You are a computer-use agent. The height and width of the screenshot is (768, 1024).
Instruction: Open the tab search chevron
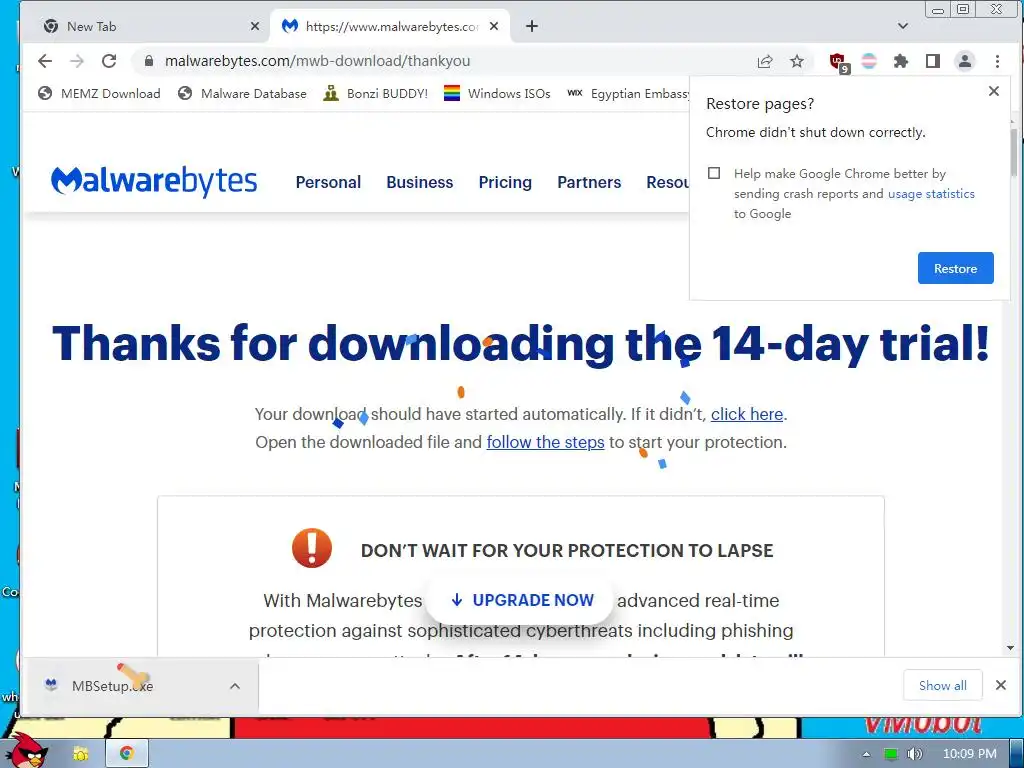click(903, 26)
